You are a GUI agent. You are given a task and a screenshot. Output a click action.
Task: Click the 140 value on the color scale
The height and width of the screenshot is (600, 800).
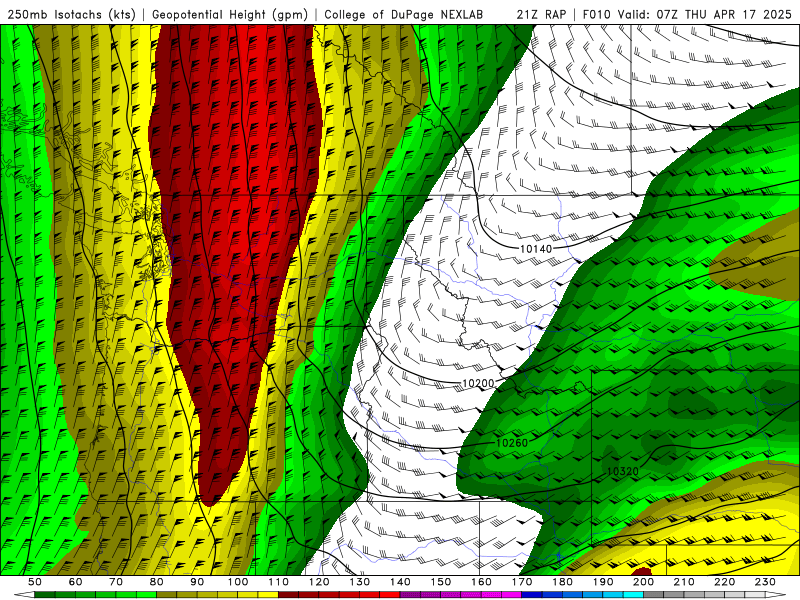tap(400, 582)
